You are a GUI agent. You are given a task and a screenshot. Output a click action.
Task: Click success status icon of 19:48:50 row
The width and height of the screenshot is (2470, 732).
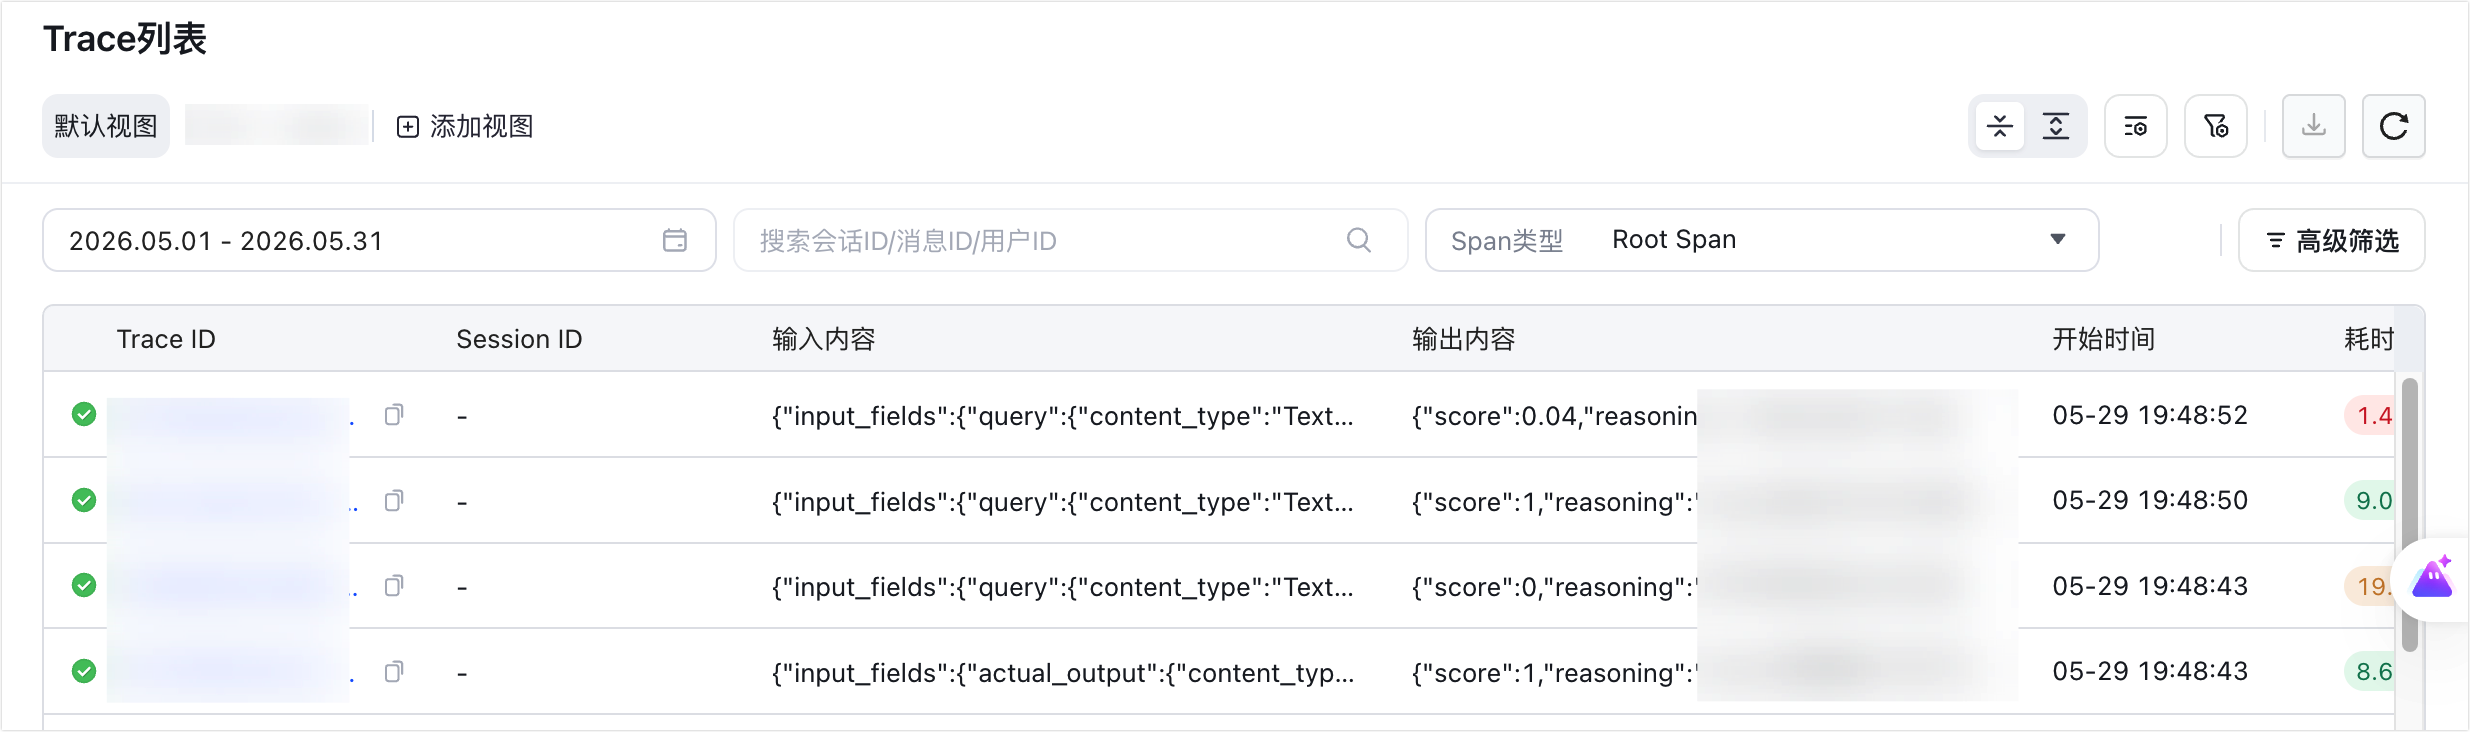[84, 500]
